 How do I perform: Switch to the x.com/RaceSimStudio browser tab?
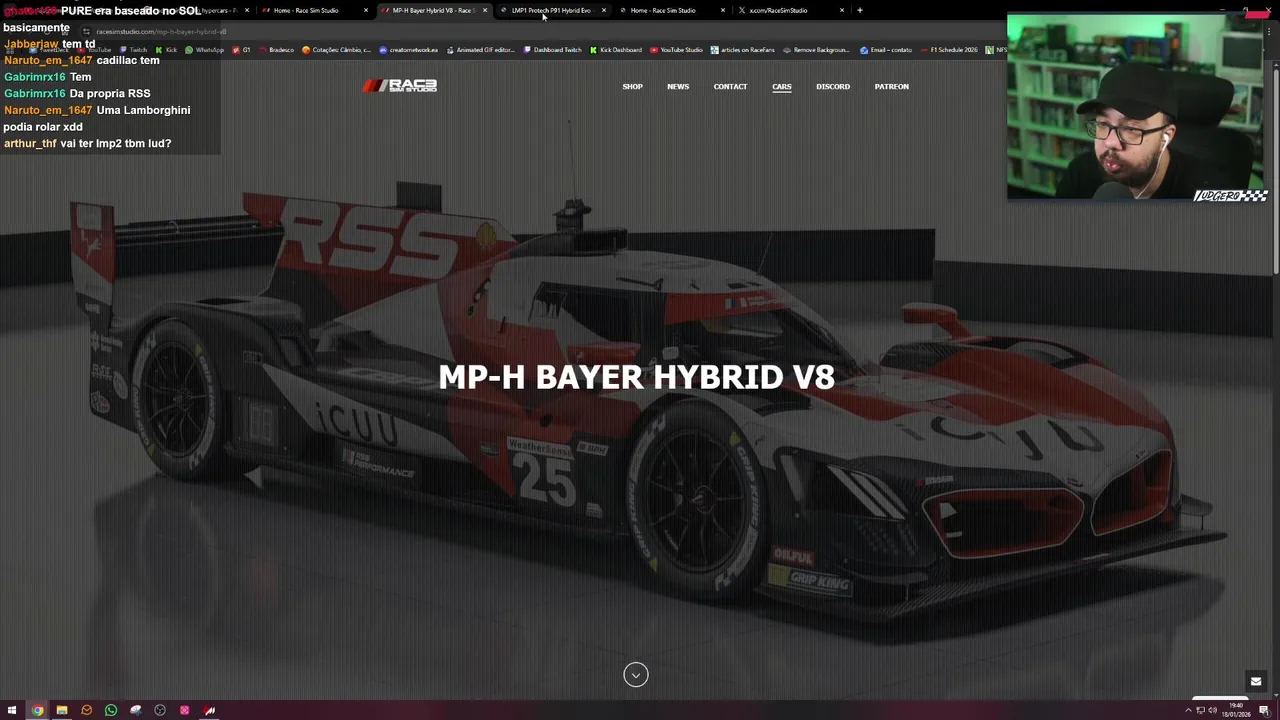778,10
